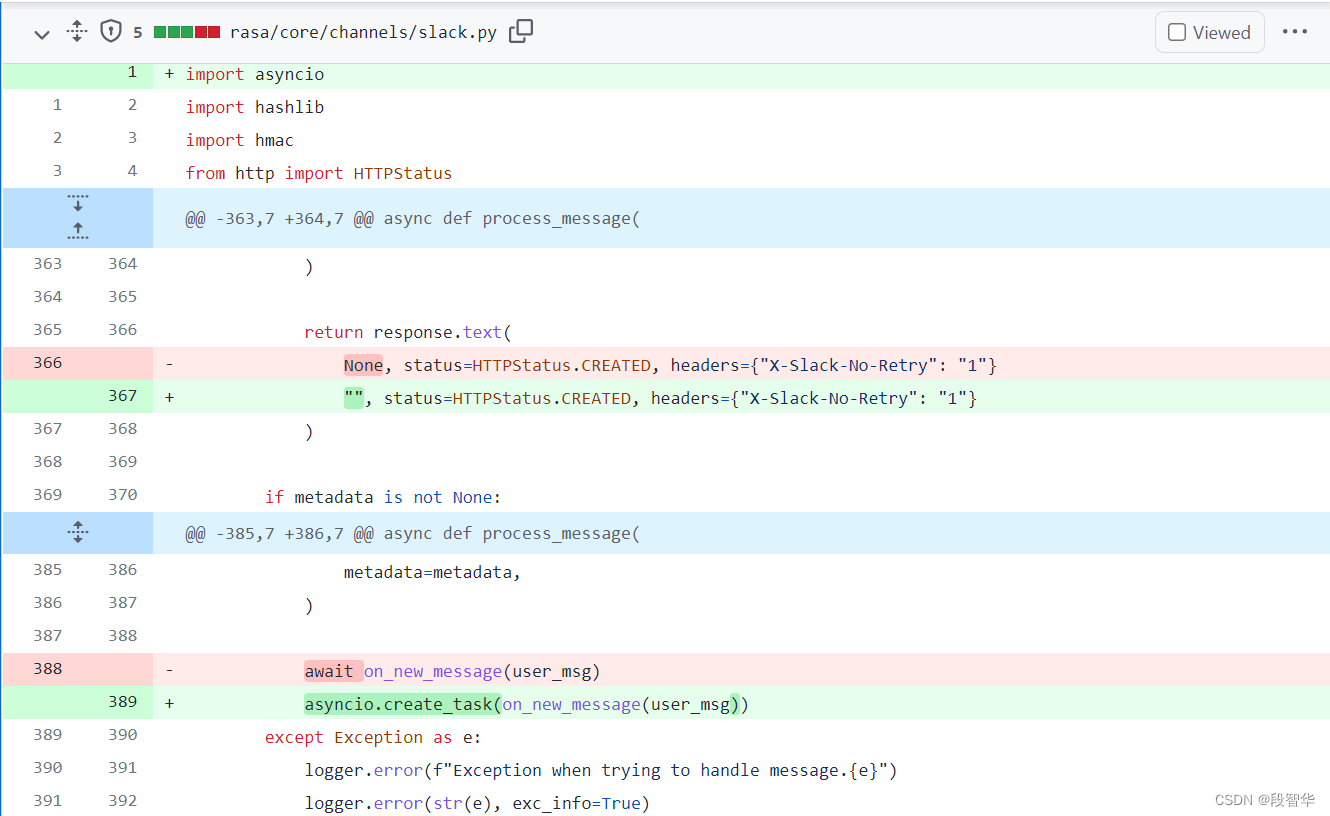Select logger.error Exception handling message line
Image resolution: width=1330 pixels, height=816 pixels.
click(601, 770)
